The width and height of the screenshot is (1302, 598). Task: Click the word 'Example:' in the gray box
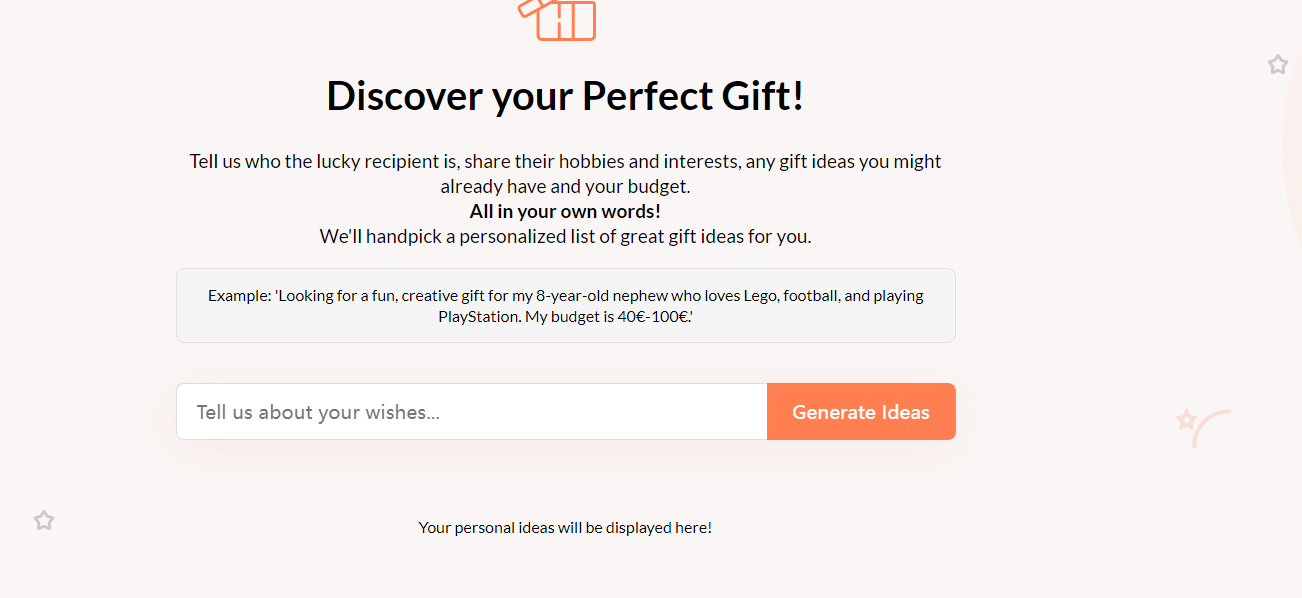pos(240,296)
